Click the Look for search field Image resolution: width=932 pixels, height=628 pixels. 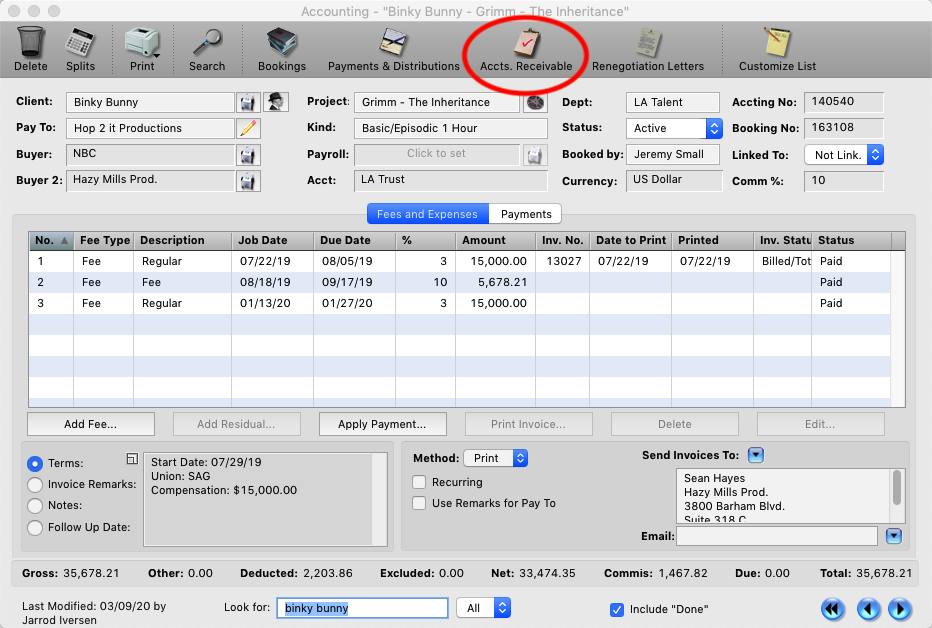[x=363, y=608]
